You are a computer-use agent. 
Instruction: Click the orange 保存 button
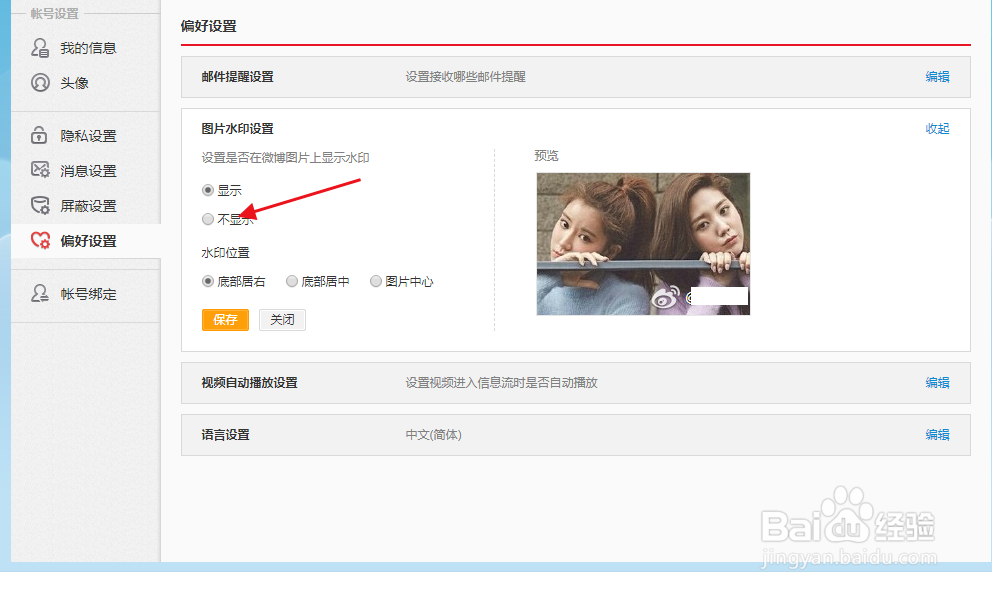tap(225, 319)
